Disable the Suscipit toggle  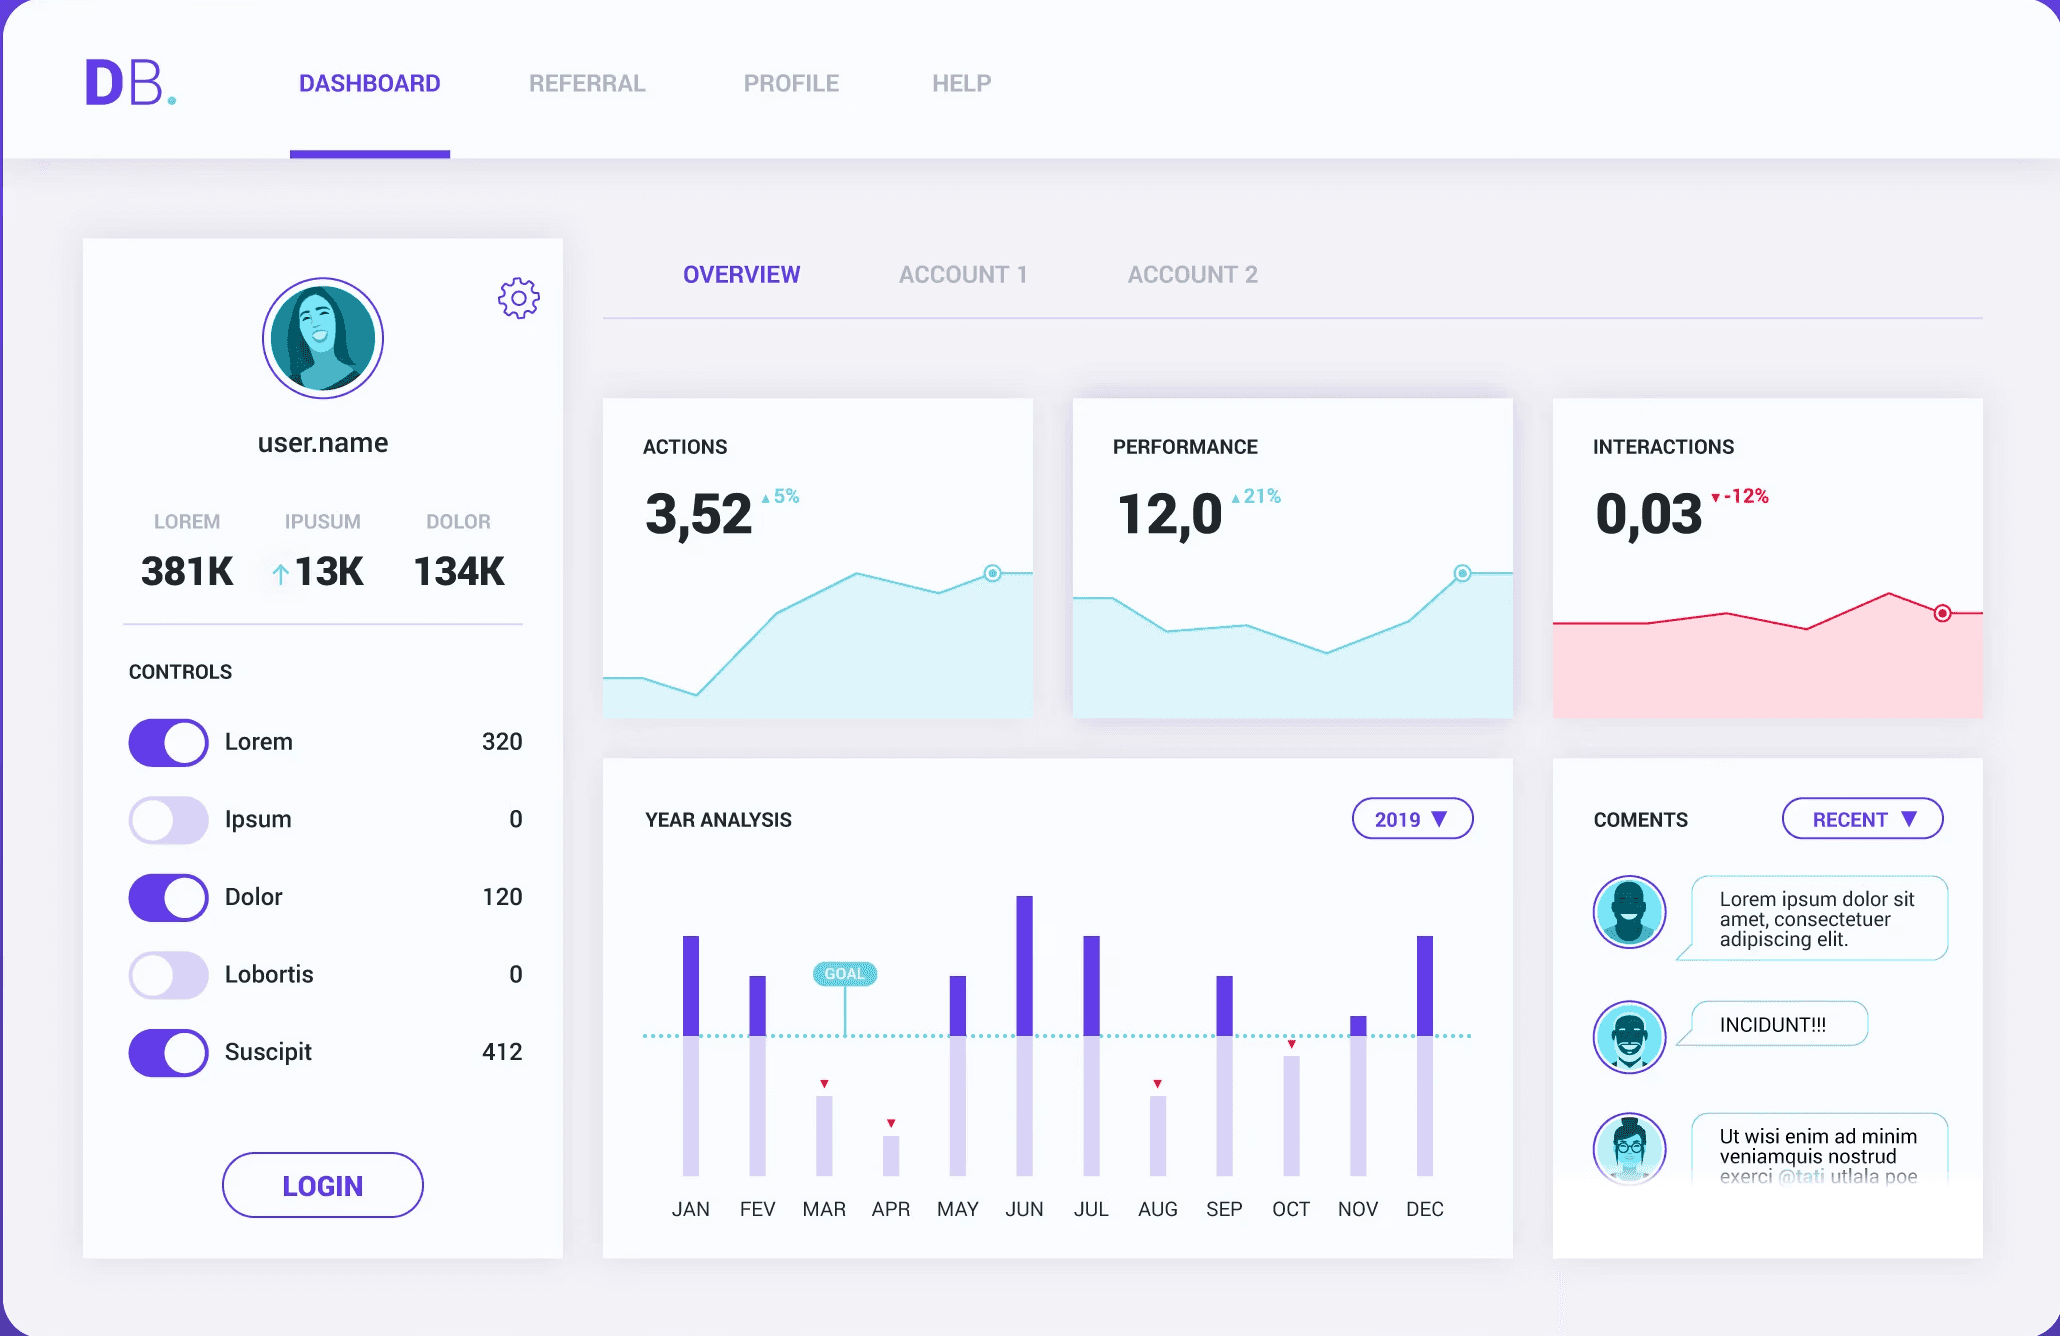[x=168, y=1053]
